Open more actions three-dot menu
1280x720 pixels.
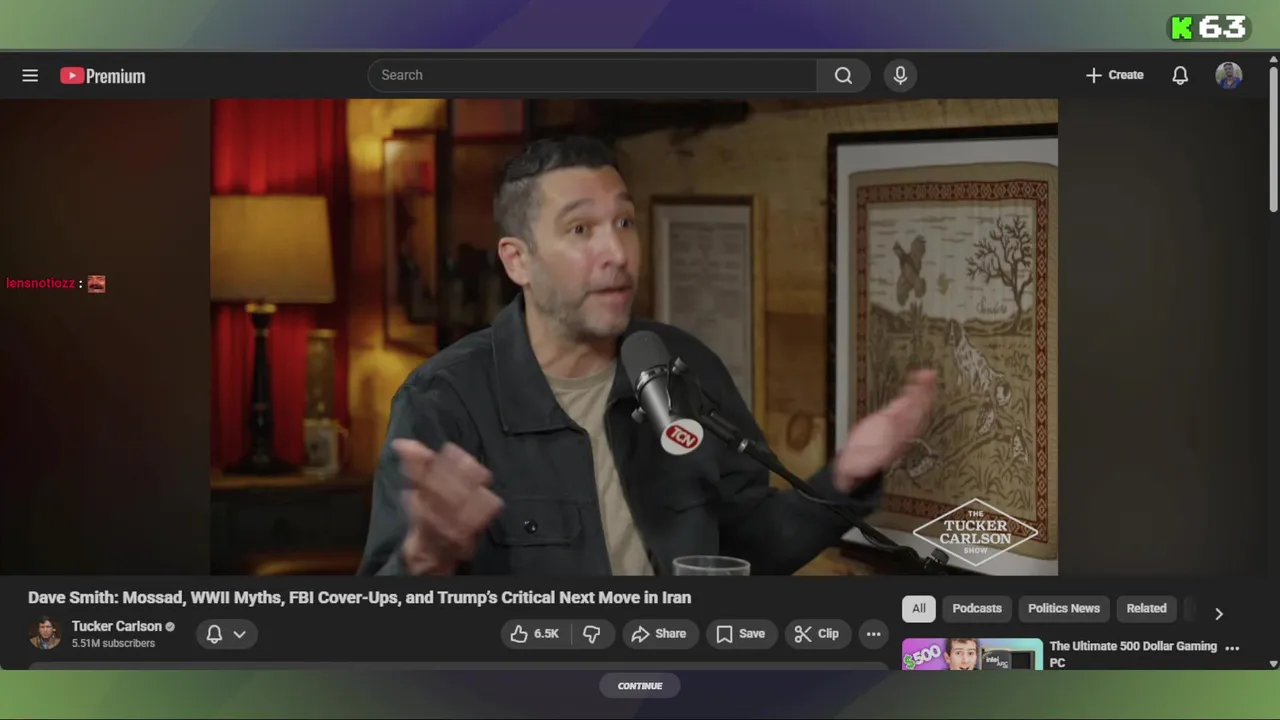tap(873, 634)
